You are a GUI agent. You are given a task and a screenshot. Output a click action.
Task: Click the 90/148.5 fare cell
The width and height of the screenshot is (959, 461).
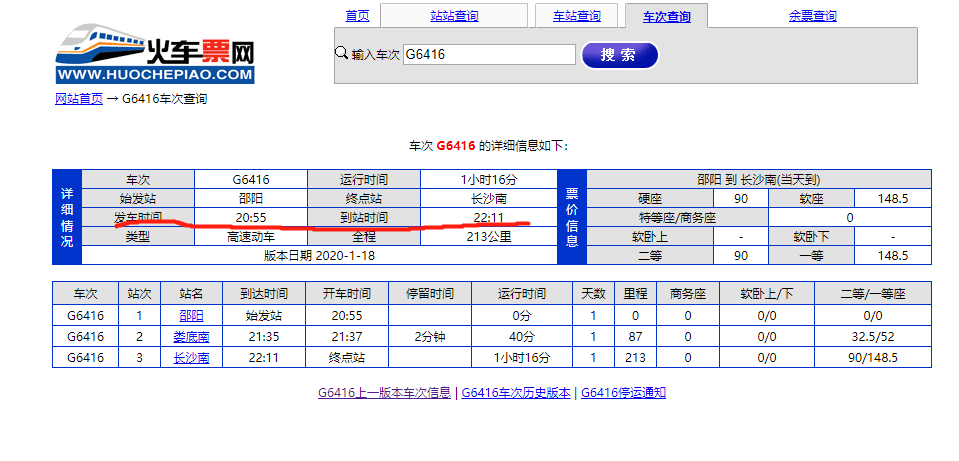click(873, 358)
